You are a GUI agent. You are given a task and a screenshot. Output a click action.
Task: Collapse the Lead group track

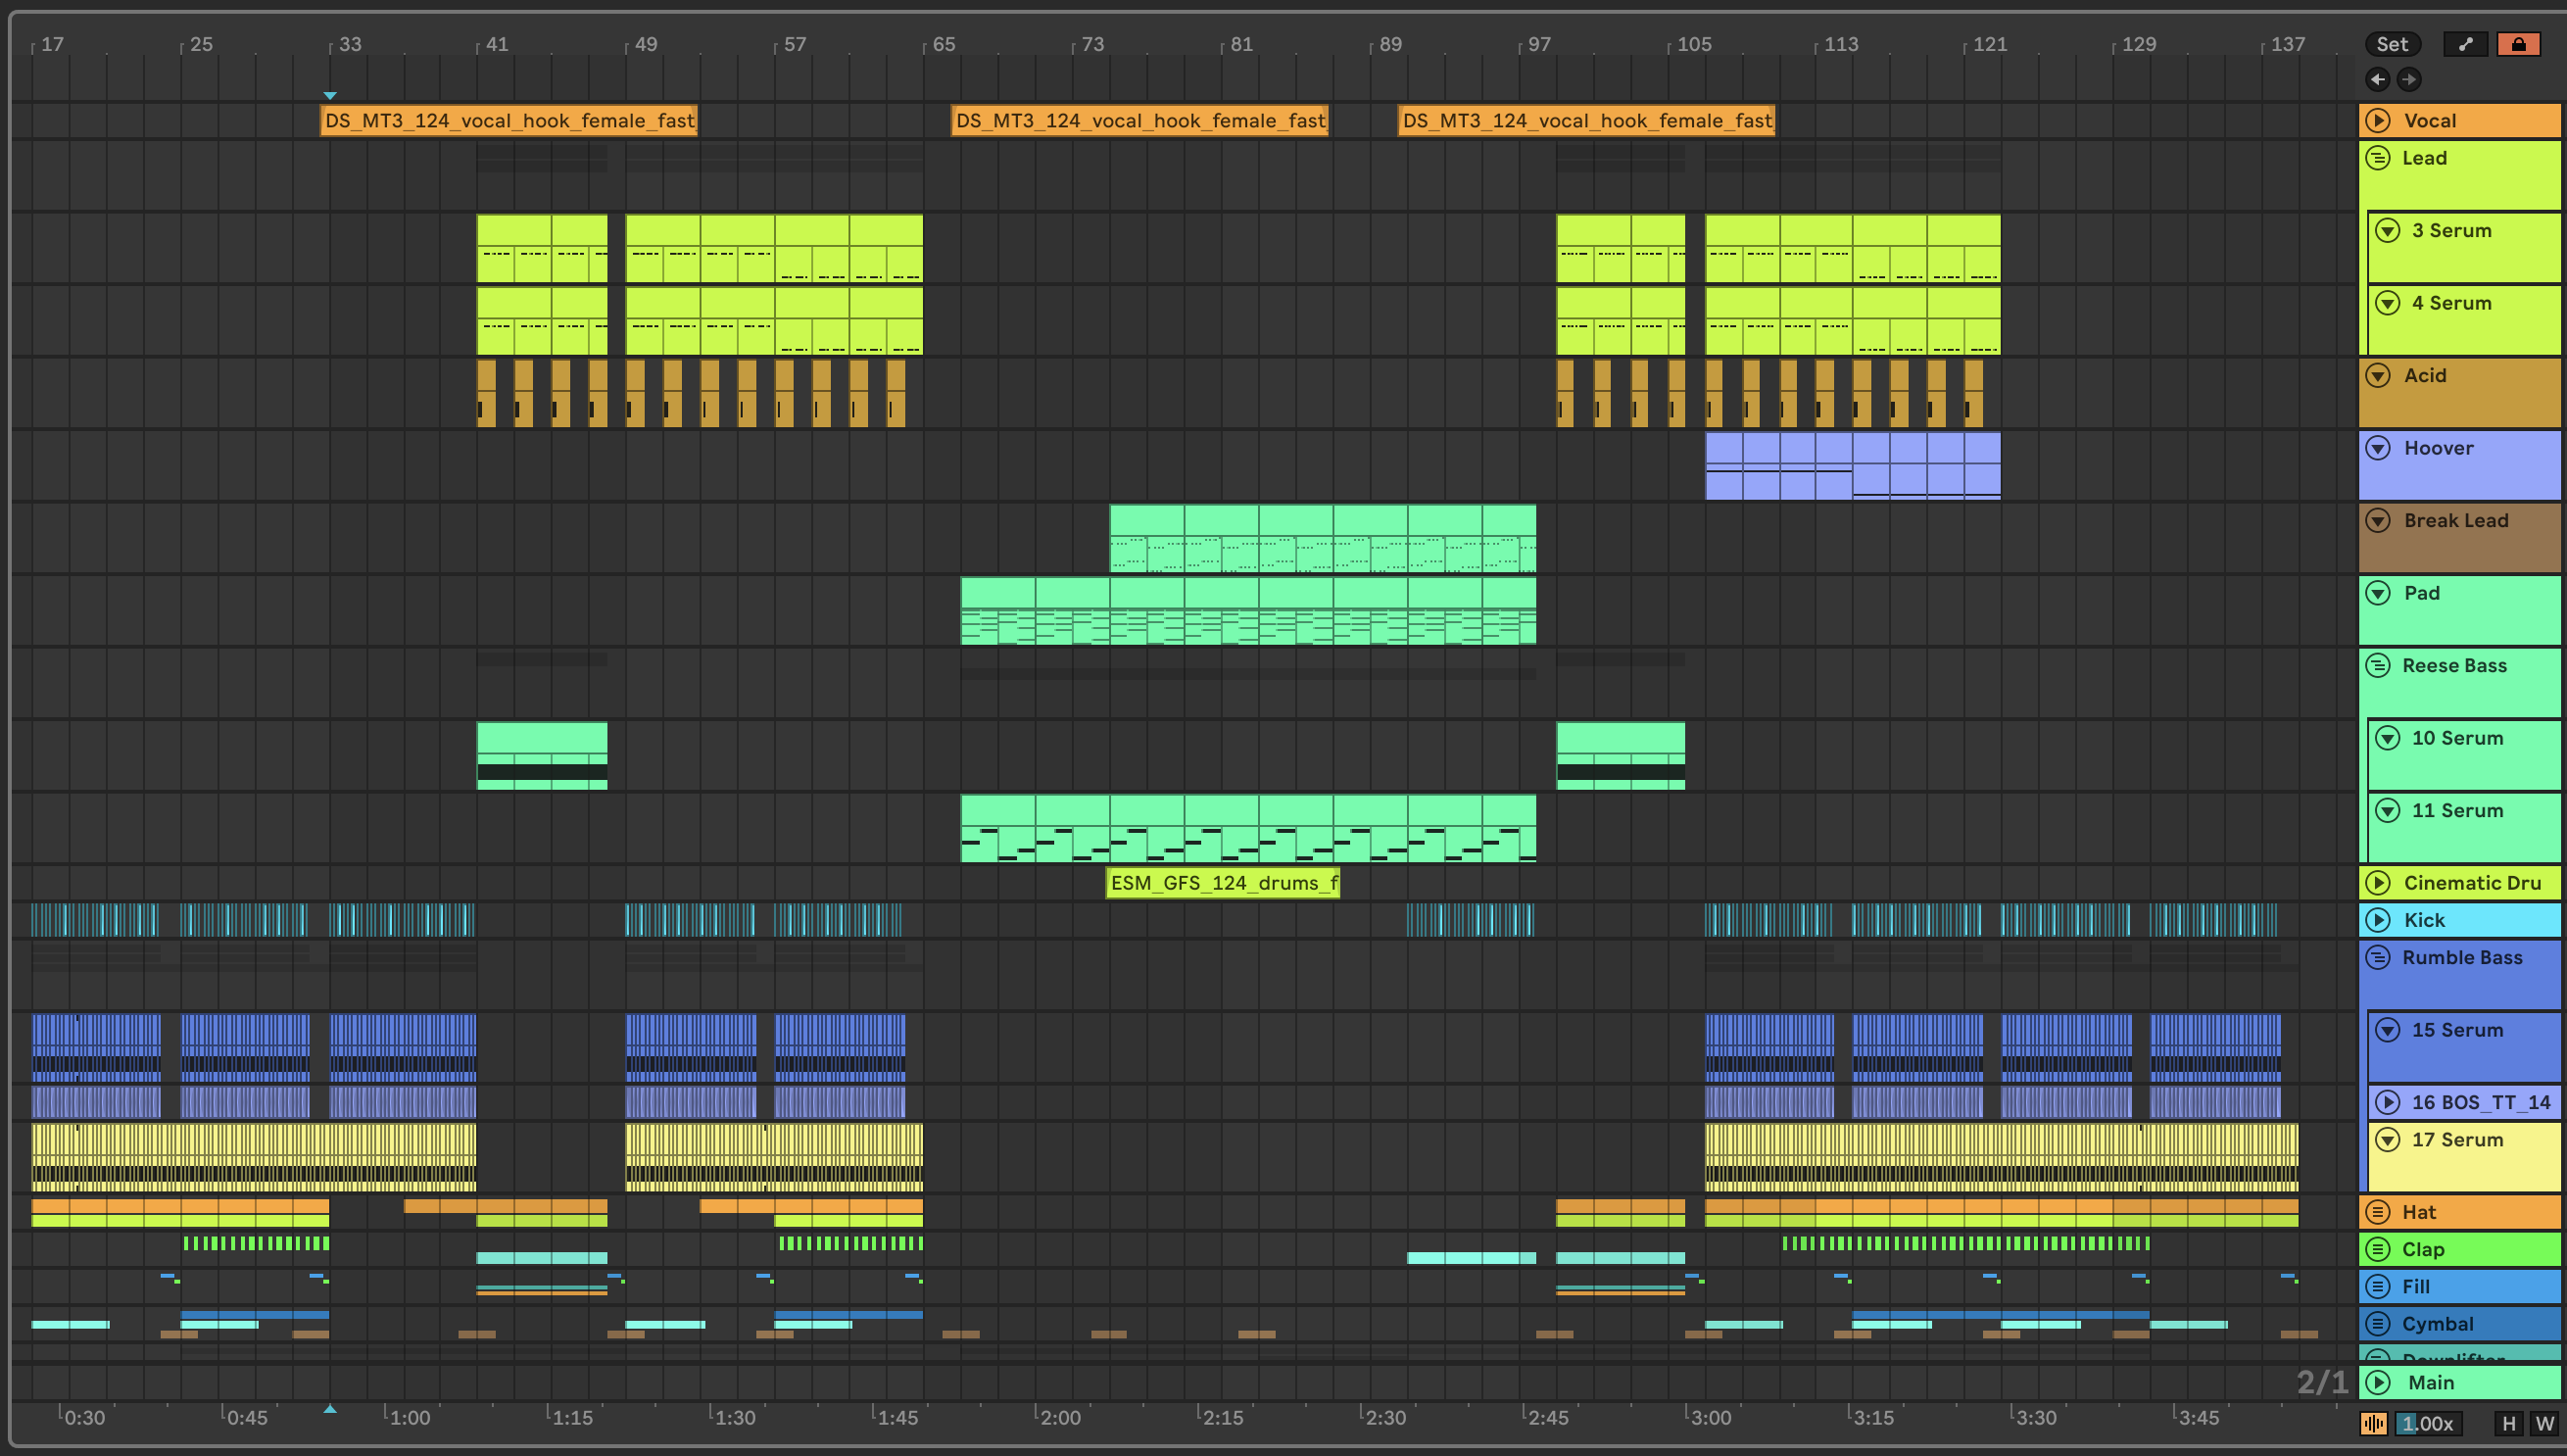[x=2378, y=158]
